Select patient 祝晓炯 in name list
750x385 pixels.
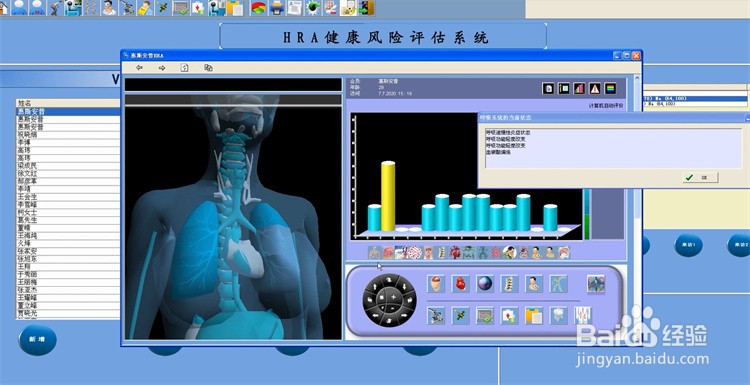click(x=67, y=135)
